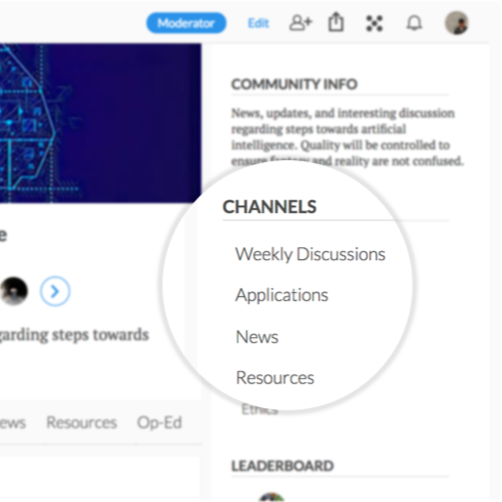Viewport: 502px width, 502px height.
Task: Show more members with chevron button
Action: pos(55,291)
